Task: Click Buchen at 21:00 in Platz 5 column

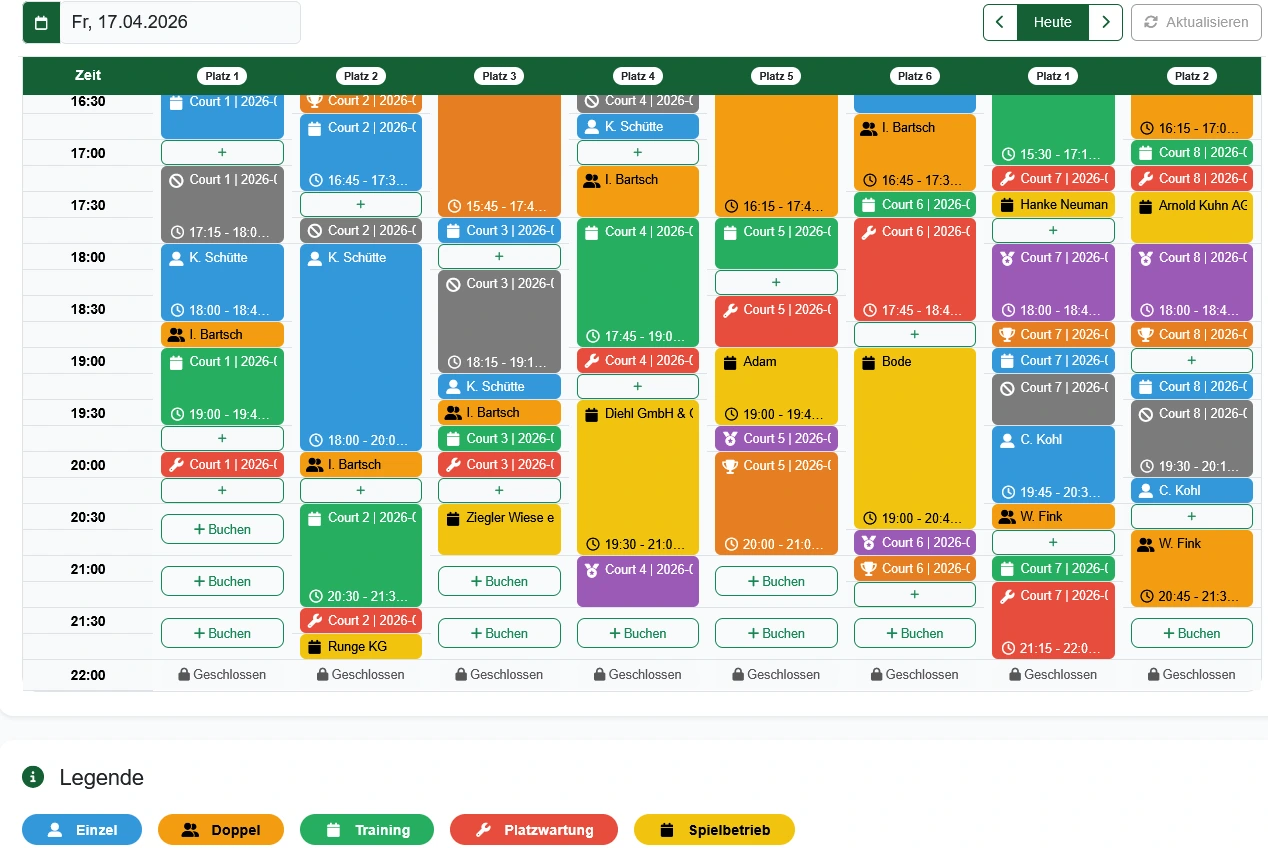Action: click(776, 581)
